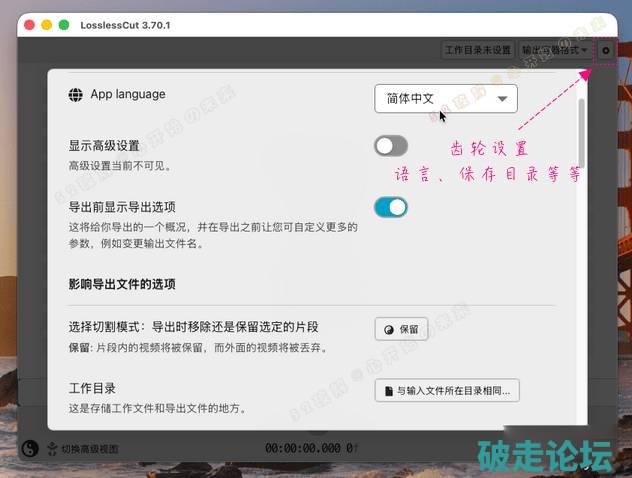Click the 影响导出文件的选项 heading
Viewport: 632px width, 478px height.
(122, 285)
